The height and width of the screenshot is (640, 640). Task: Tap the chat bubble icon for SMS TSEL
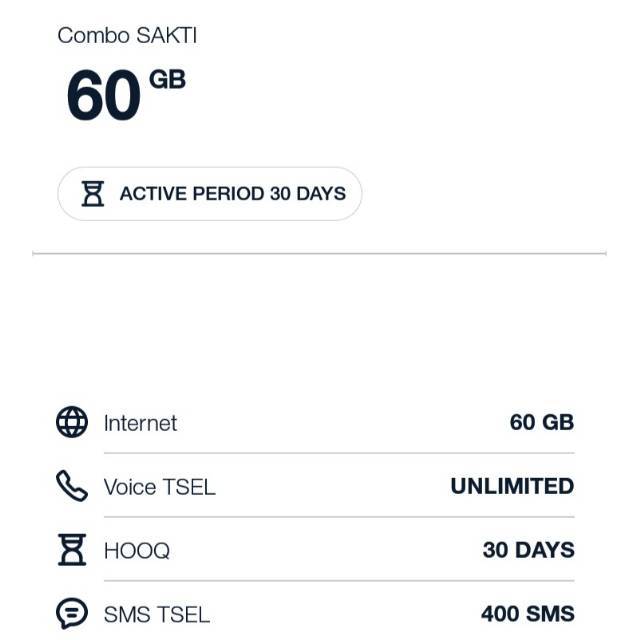(x=72, y=613)
